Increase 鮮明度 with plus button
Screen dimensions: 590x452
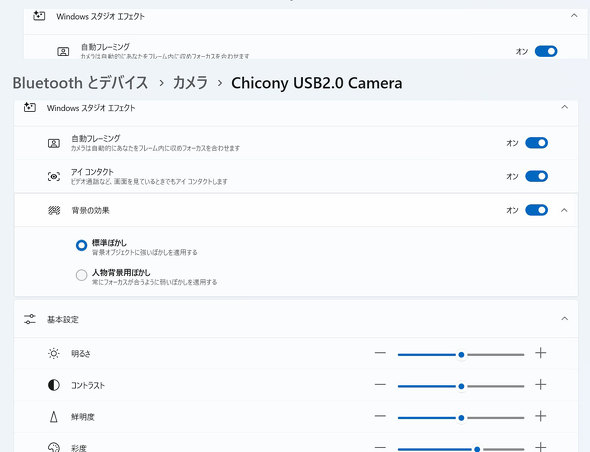540,416
